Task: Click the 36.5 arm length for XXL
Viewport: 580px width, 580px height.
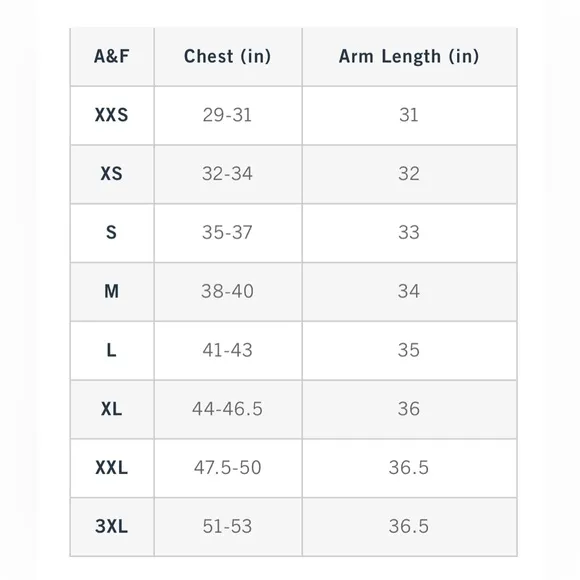Action: click(x=409, y=468)
